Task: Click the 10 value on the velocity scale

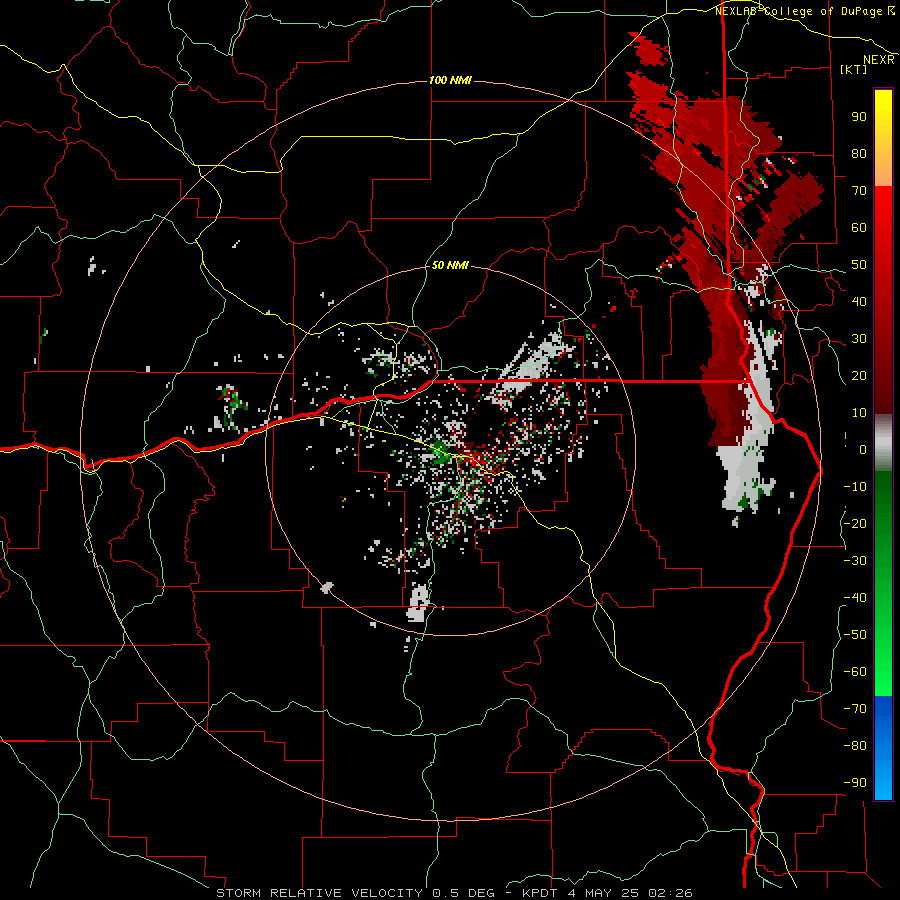Action: 859,413
